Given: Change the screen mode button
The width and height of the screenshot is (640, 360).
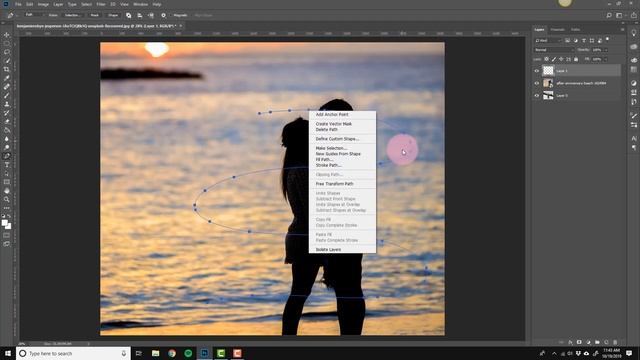Looking at the screenshot, I should [x=7, y=244].
